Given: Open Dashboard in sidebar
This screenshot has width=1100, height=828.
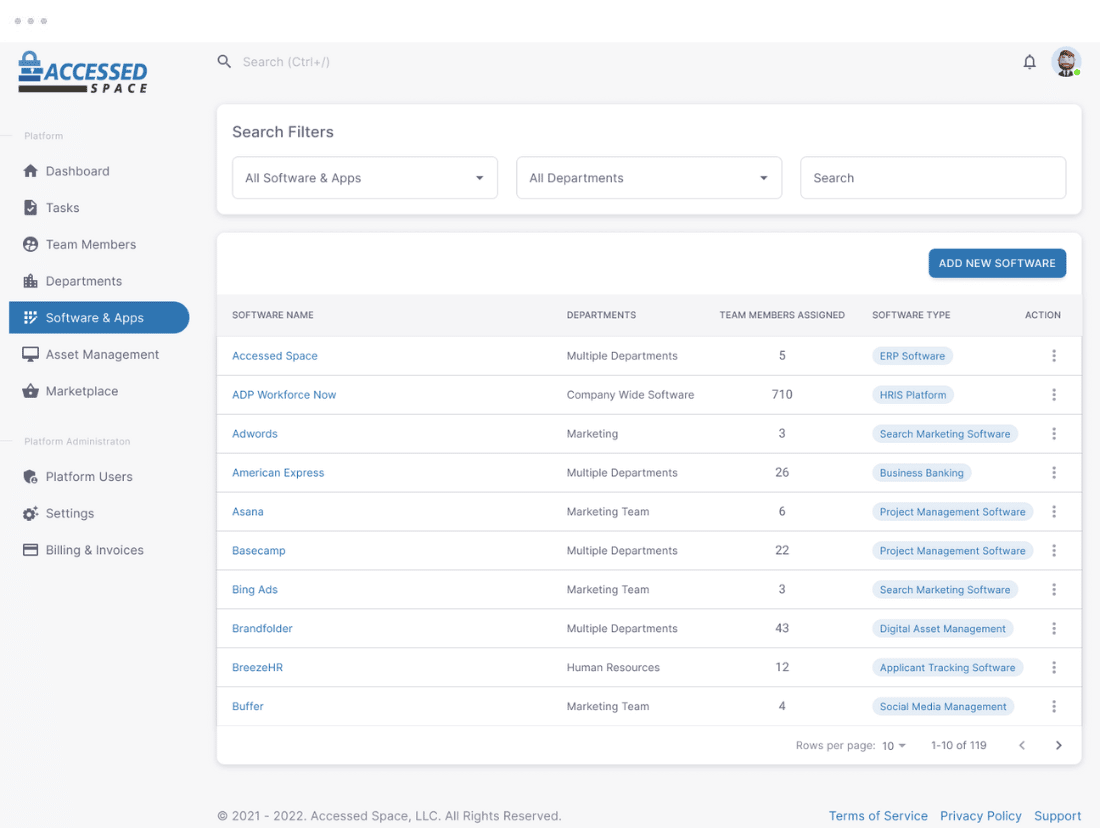Looking at the screenshot, I should click(99, 171).
